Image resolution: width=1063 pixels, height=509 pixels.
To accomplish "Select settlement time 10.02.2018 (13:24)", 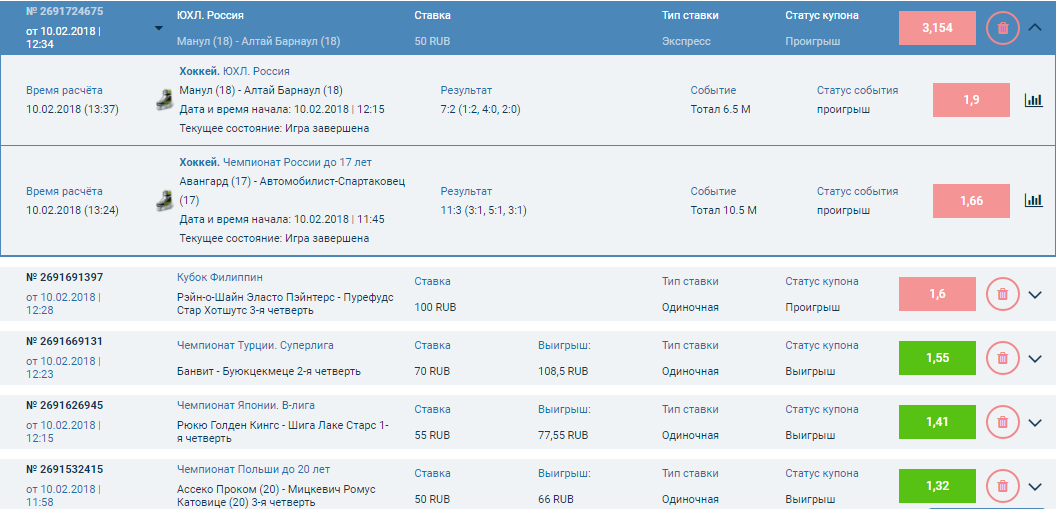I will [73, 211].
